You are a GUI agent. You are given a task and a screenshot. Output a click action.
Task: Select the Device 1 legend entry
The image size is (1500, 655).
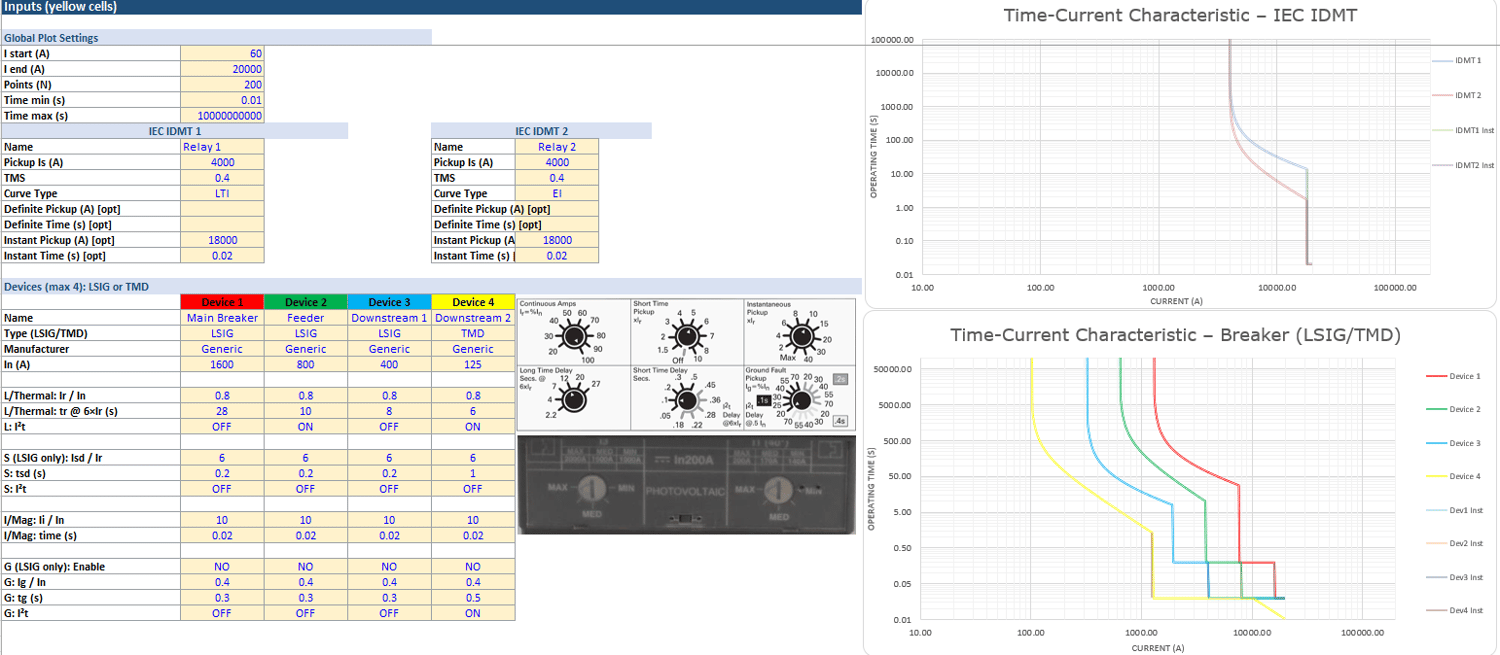(x=1452, y=376)
